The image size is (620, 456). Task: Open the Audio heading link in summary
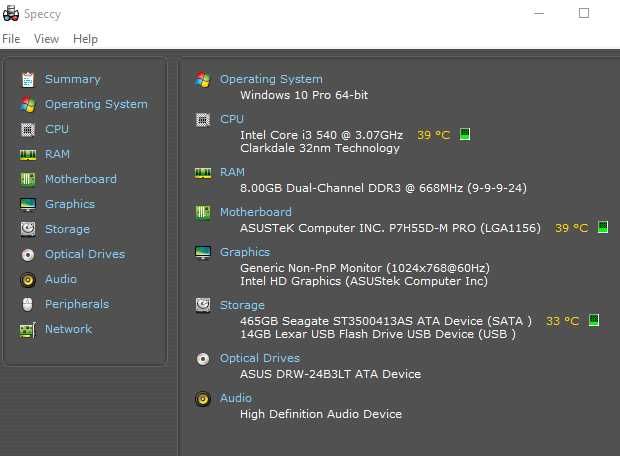236,398
